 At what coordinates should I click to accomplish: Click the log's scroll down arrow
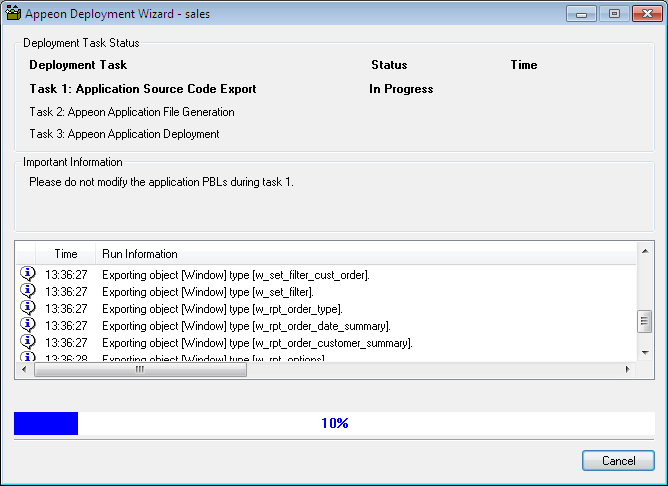(645, 353)
